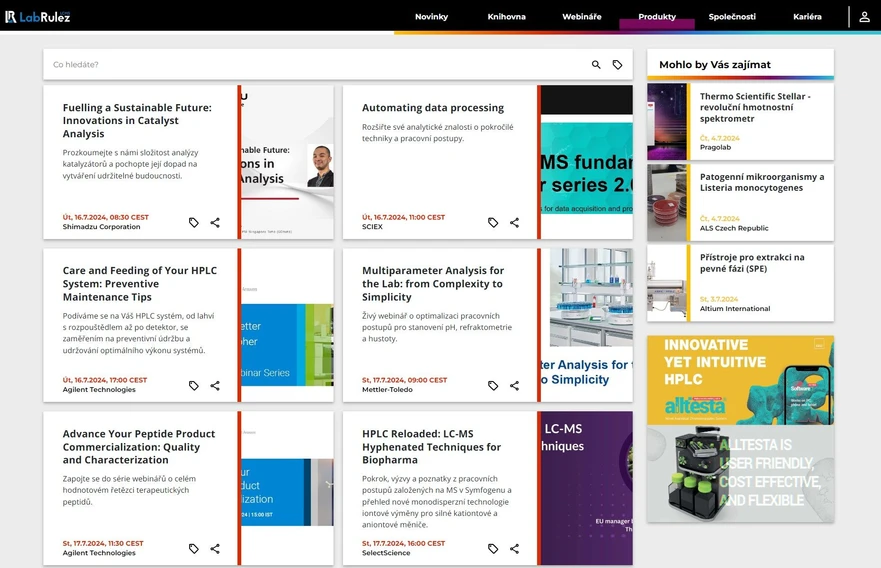
Task: Go to Webináře section
Action: [582, 16]
